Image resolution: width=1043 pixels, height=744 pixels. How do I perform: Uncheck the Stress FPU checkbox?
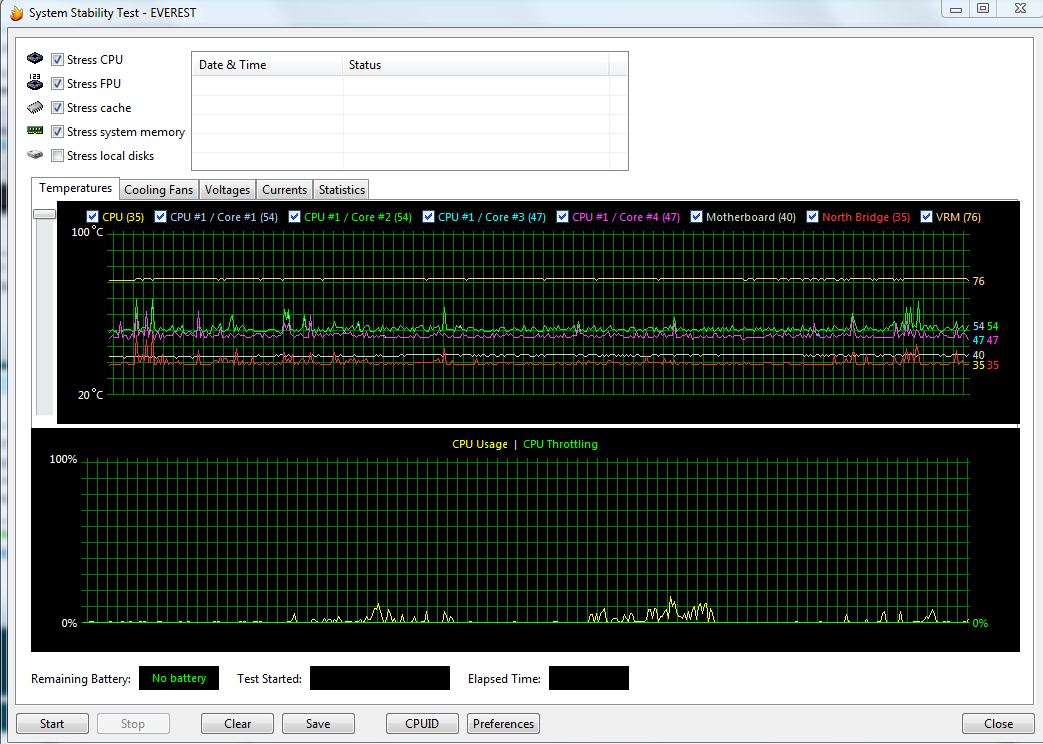(57, 83)
